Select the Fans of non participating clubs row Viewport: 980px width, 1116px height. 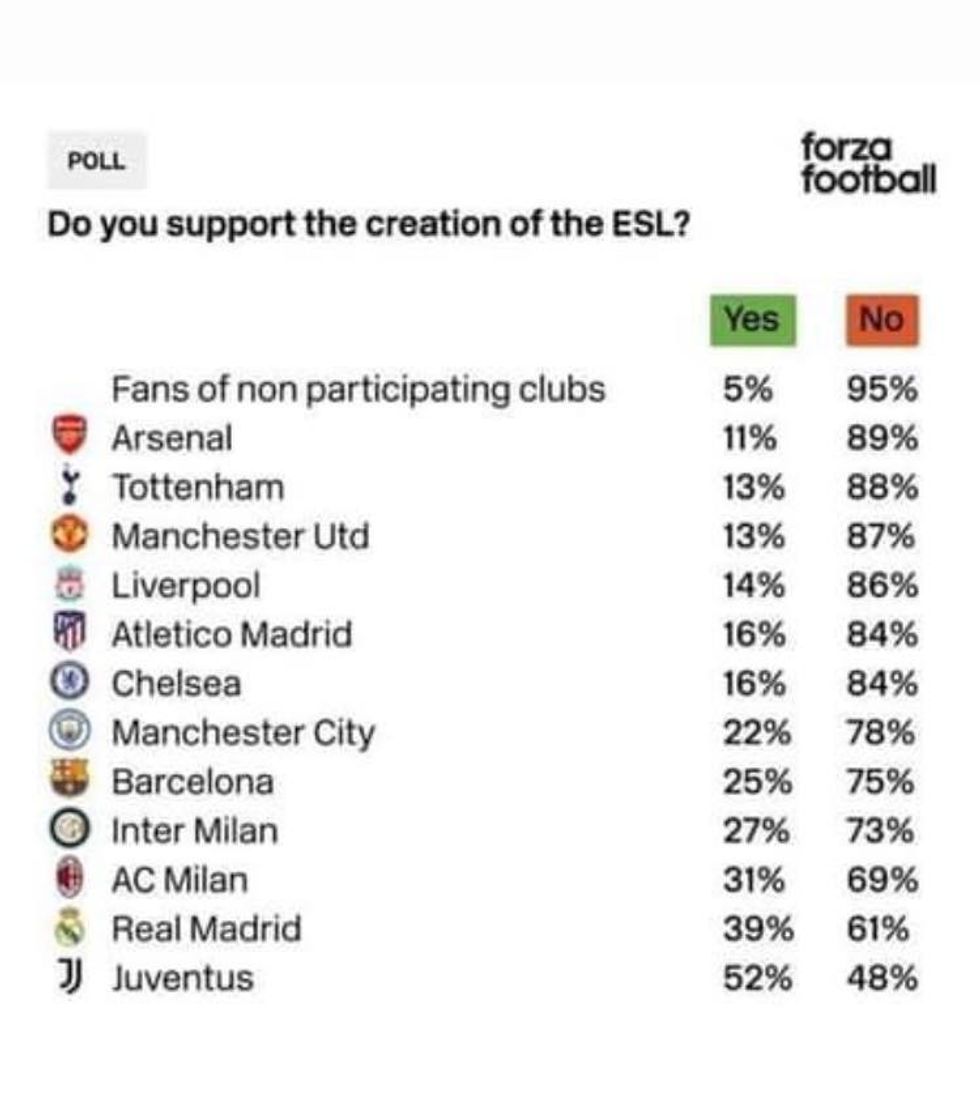[x=358, y=388]
